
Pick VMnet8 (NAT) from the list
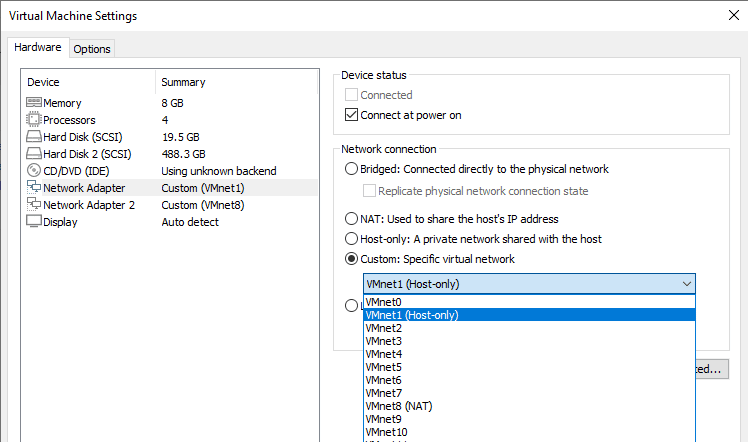pos(398,406)
